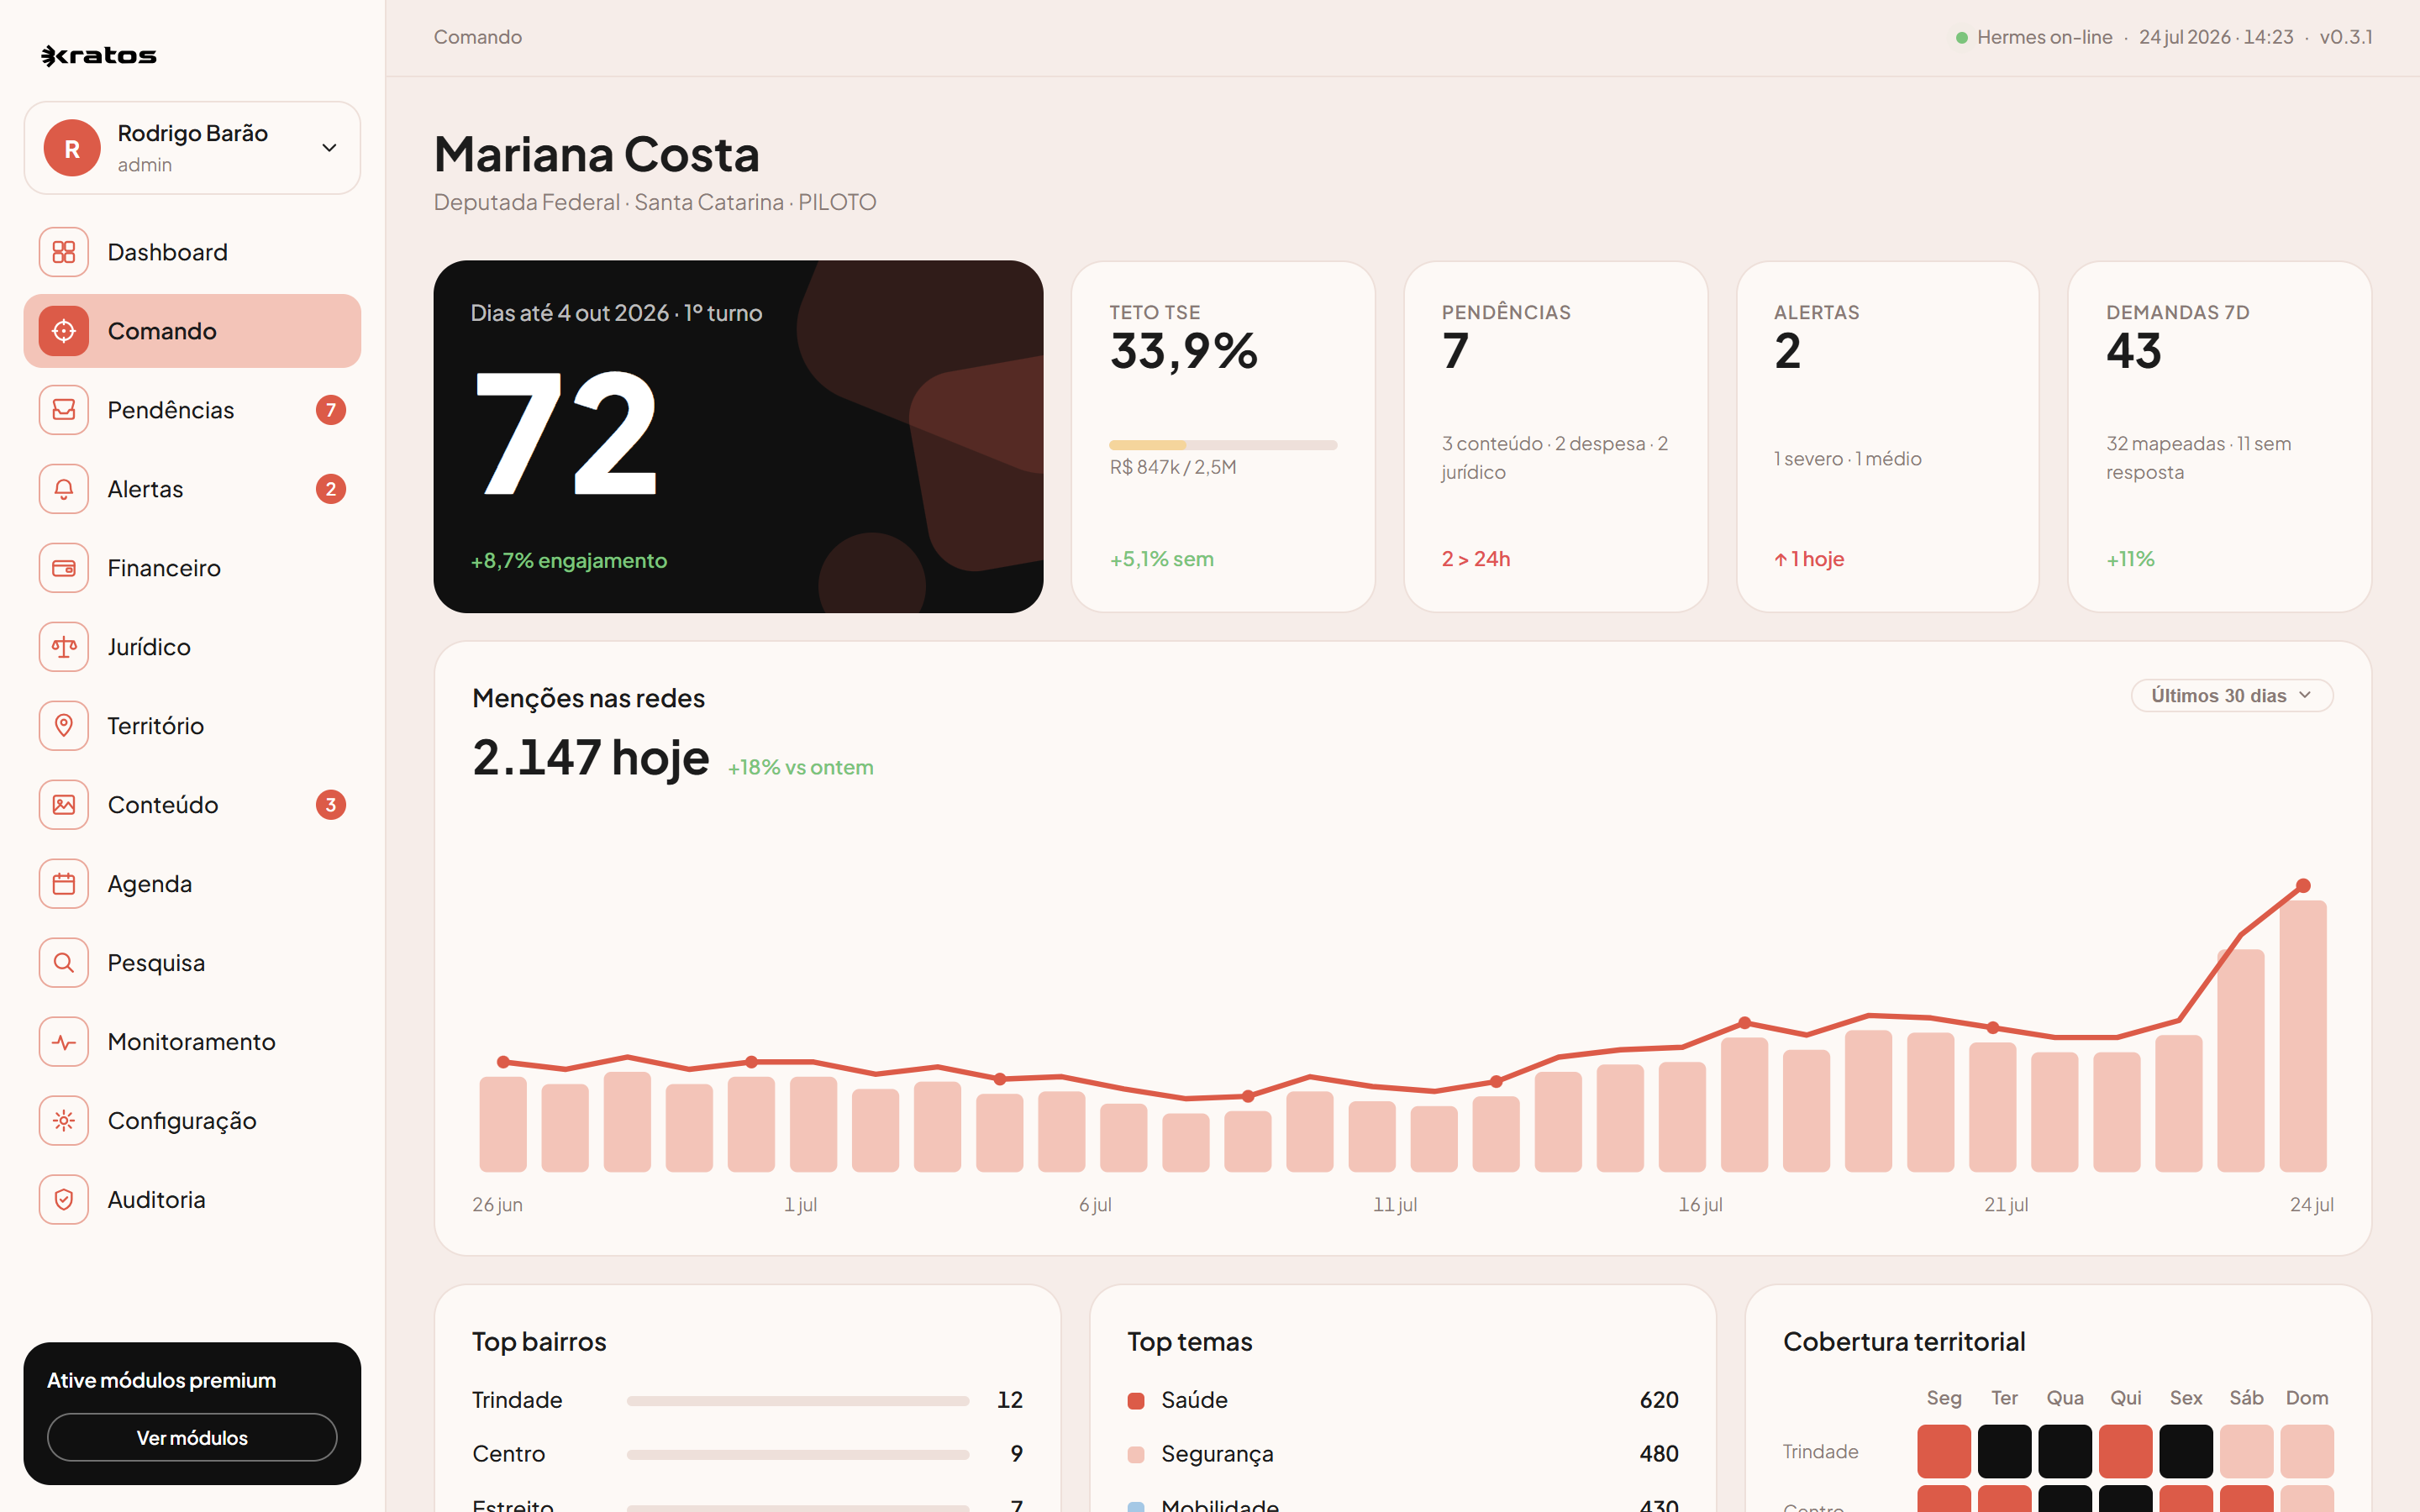Screen dimensions: 2420x1512
Task: Select the 24 jul data point
Action: [x=2303, y=886]
